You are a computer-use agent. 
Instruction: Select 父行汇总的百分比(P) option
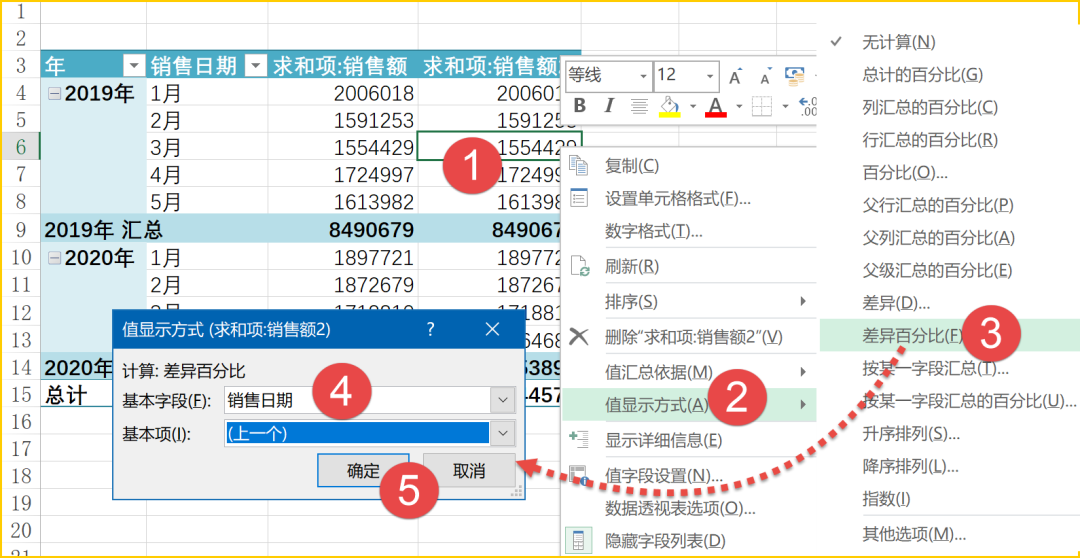point(937,205)
